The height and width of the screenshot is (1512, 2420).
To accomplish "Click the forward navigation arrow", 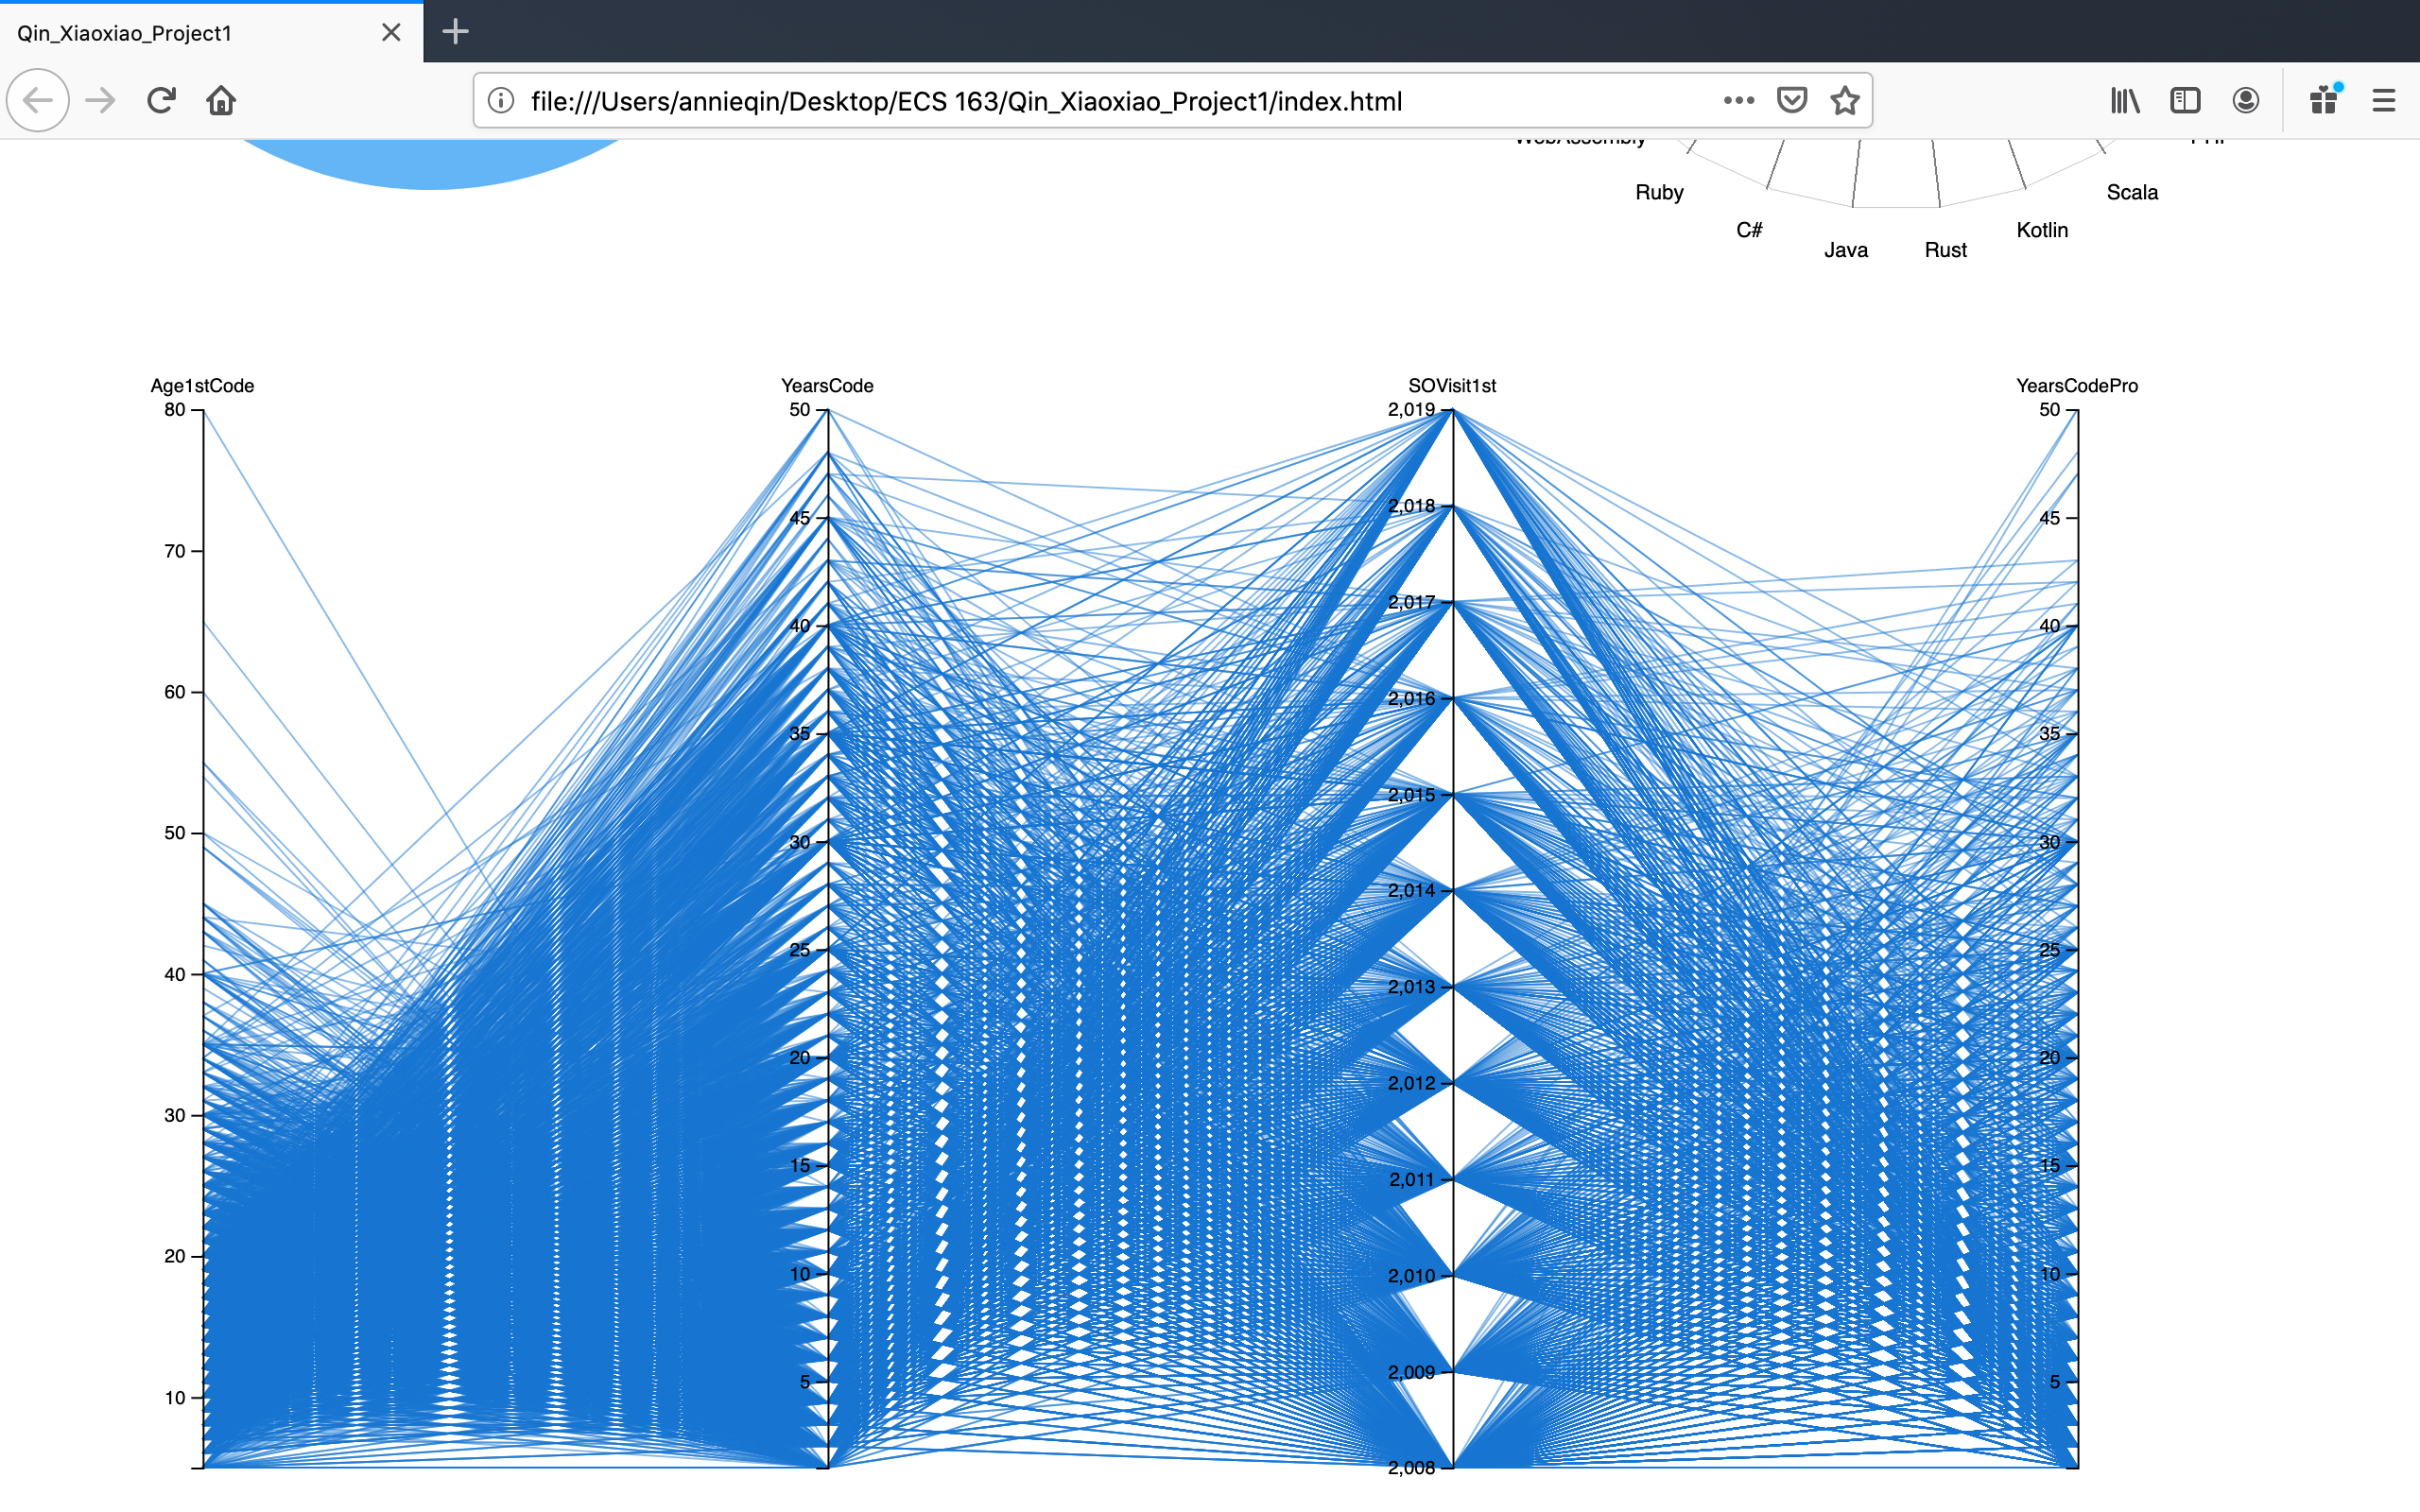I will 100,100.
